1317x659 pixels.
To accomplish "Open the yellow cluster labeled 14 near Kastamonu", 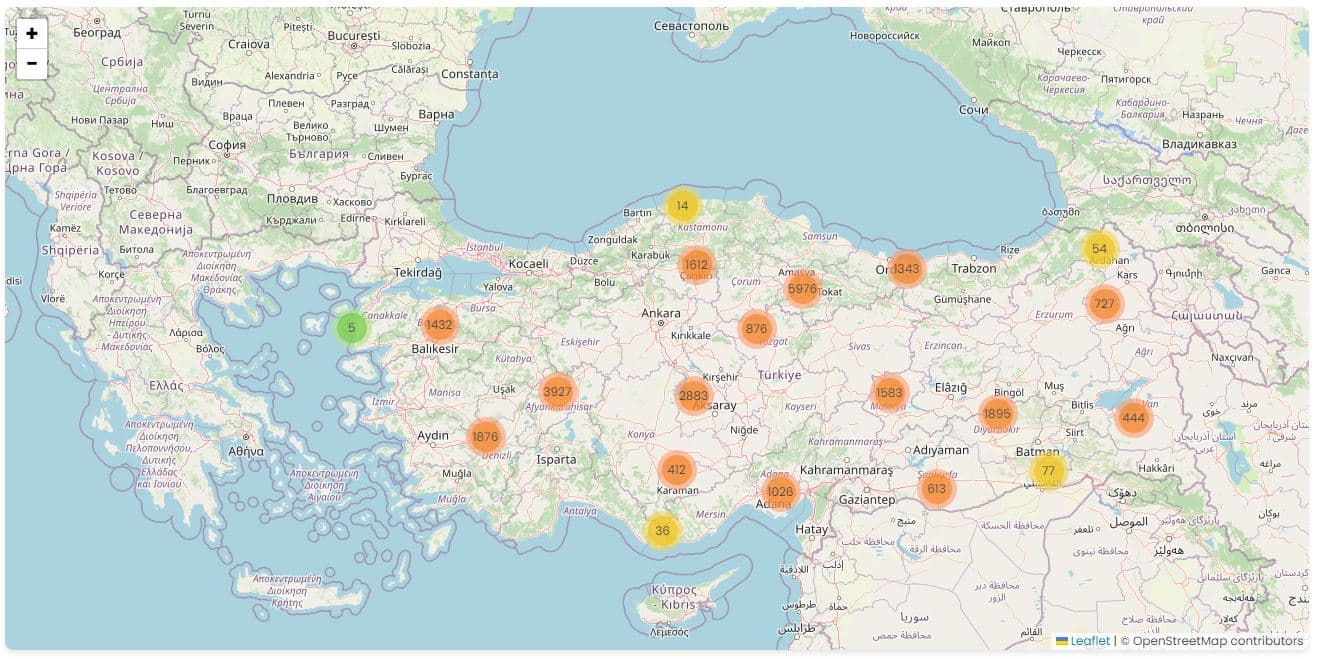I will [x=684, y=204].
